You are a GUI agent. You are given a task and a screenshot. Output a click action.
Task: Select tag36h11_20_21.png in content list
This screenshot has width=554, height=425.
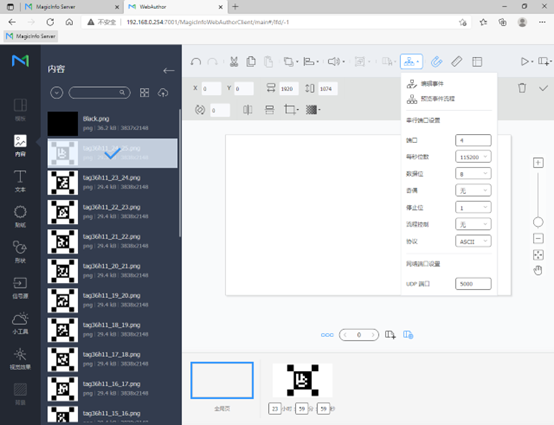click(x=112, y=271)
